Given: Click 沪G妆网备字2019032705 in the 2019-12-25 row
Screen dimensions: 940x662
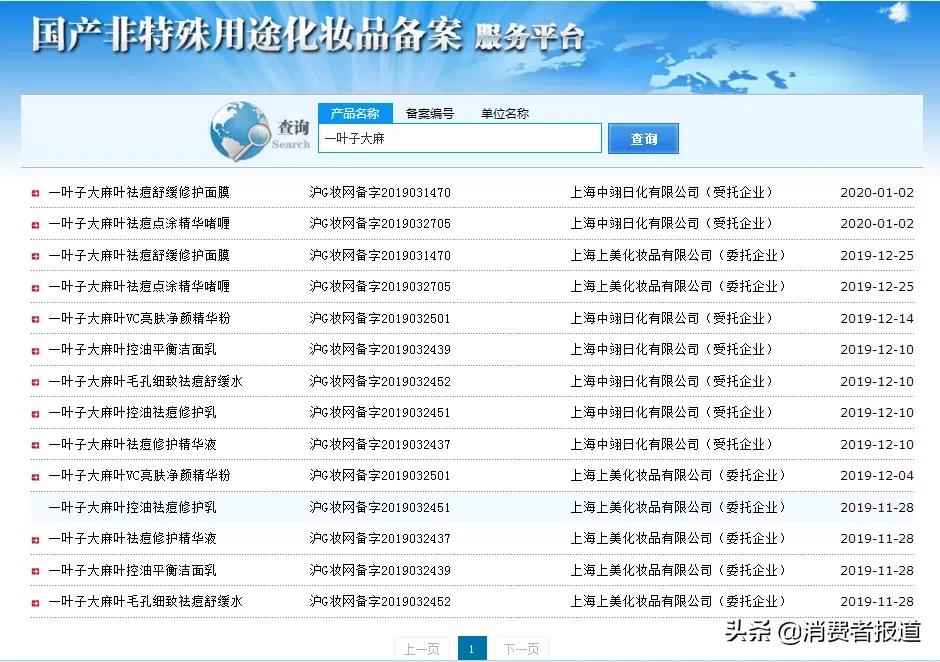Looking at the screenshot, I should pyautogui.click(x=380, y=287).
